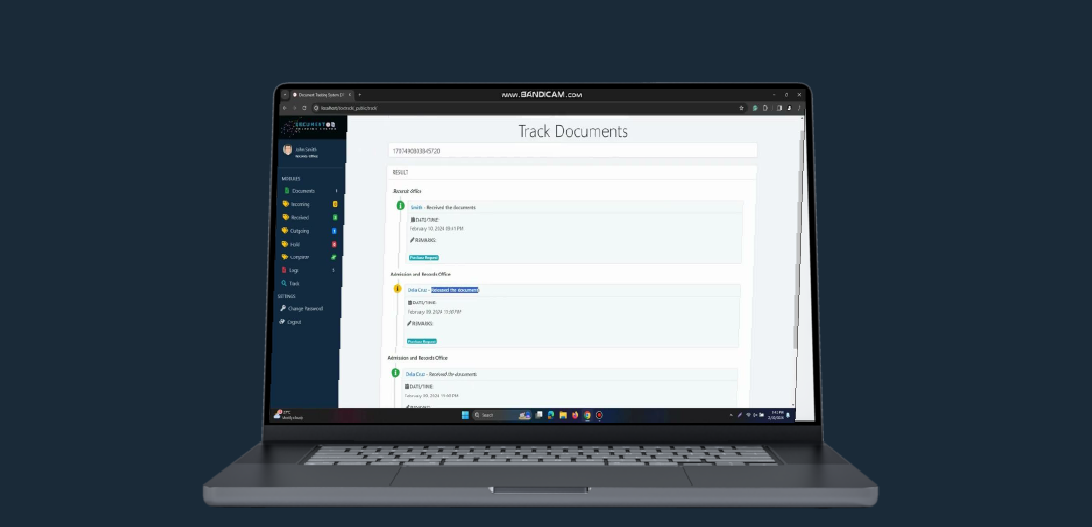Show hidden system tray icons chevron

(x=731, y=415)
